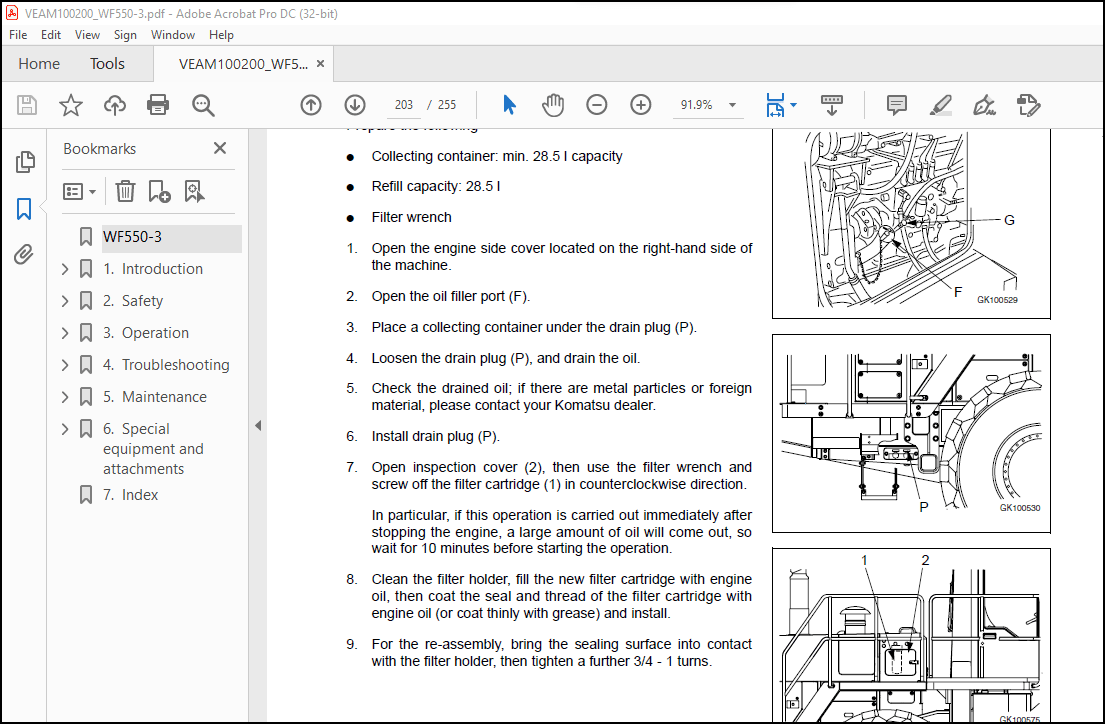Open the Window menu
The image size is (1105, 724).
pos(173,35)
